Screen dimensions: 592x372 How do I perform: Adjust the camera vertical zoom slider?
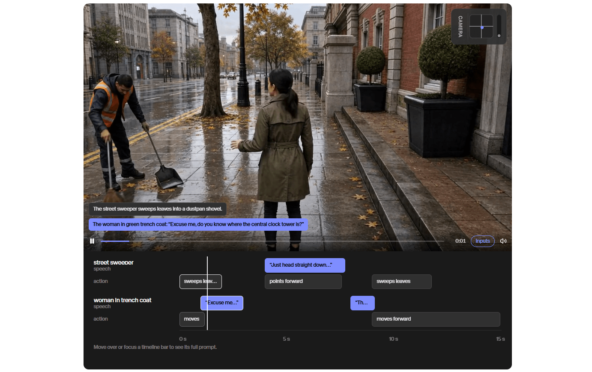tap(499, 26)
